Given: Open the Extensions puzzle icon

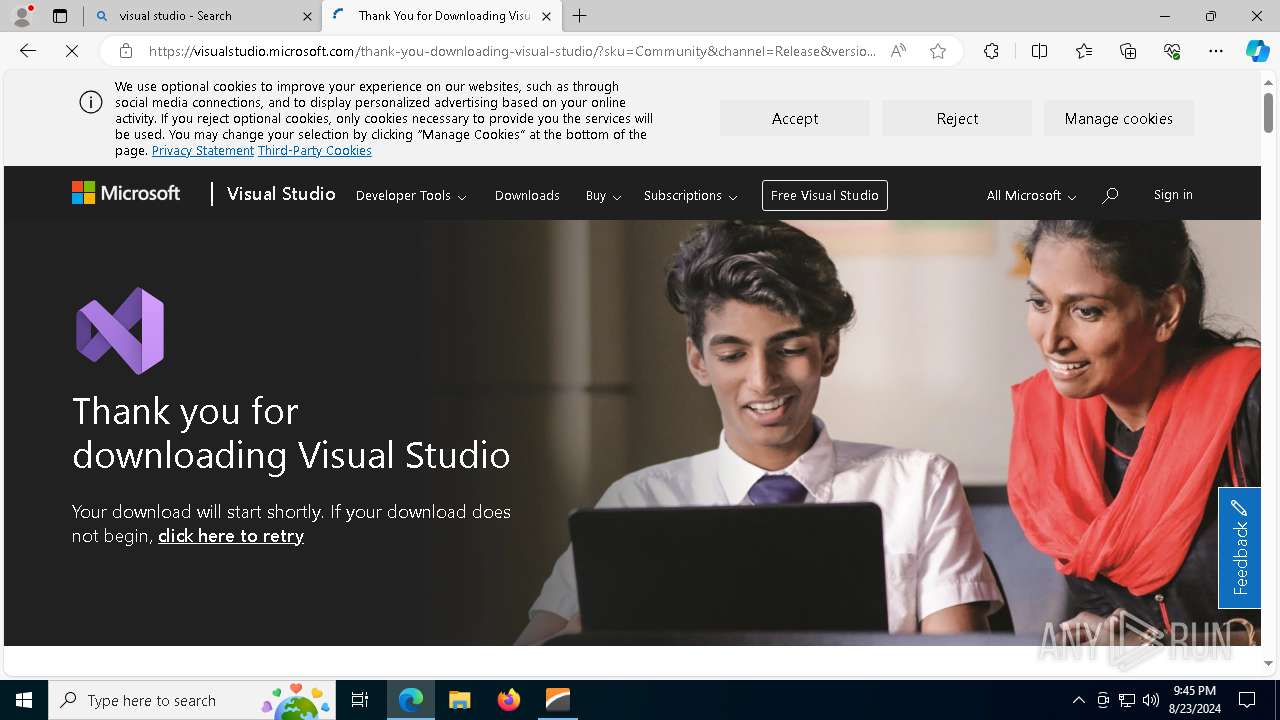Looking at the screenshot, I should pyautogui.click(x=991, y=51).
